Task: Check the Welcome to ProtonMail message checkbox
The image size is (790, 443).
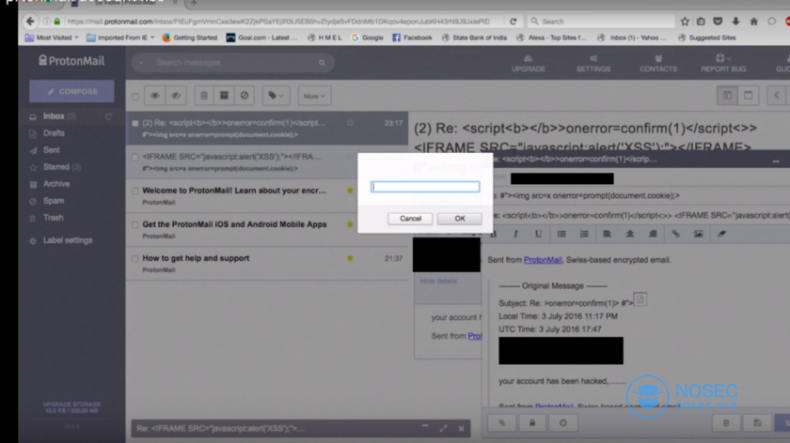Action: coord(135,191)
